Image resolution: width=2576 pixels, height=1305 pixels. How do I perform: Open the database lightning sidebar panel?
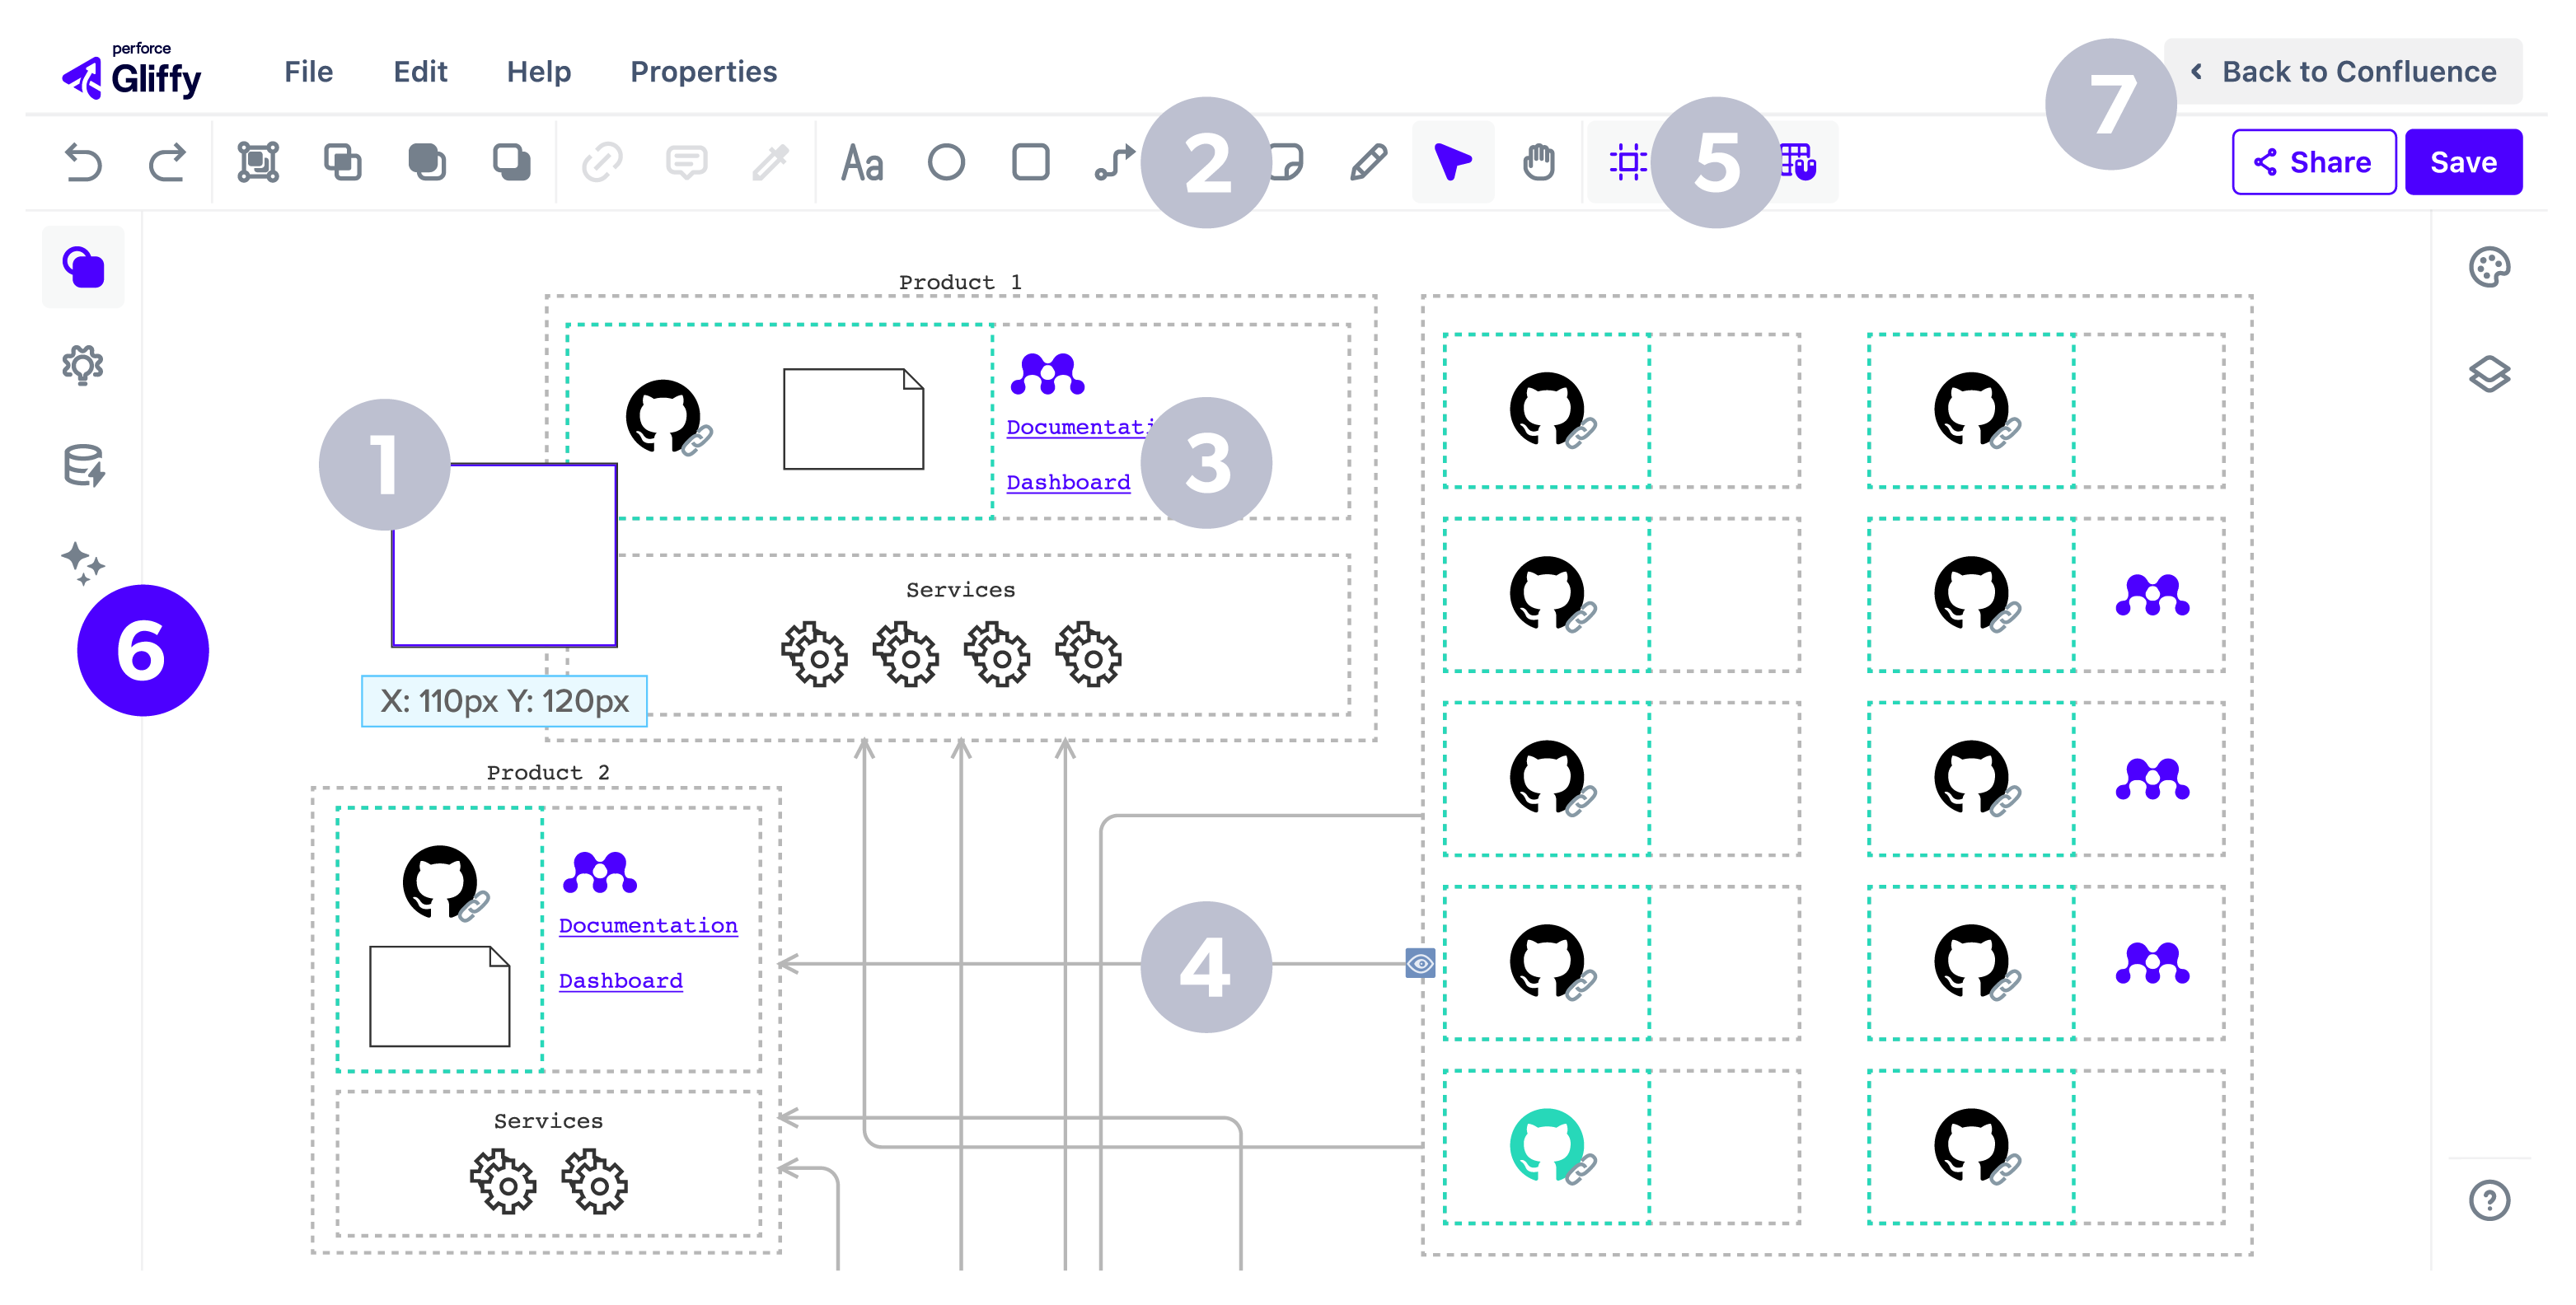(84, 465)
